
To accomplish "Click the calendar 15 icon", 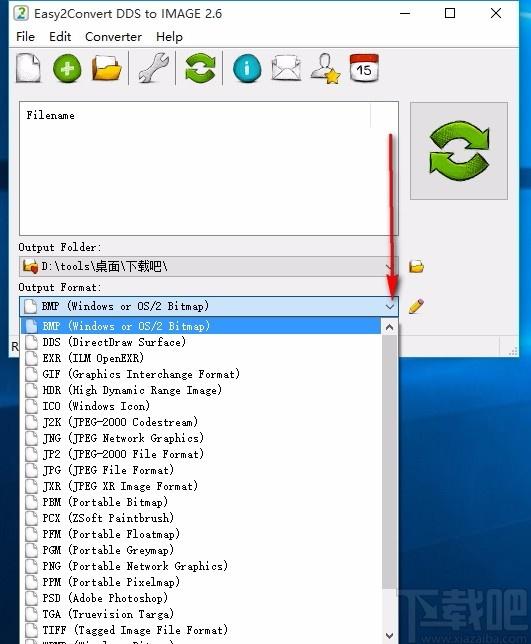I will pos(364,68).
